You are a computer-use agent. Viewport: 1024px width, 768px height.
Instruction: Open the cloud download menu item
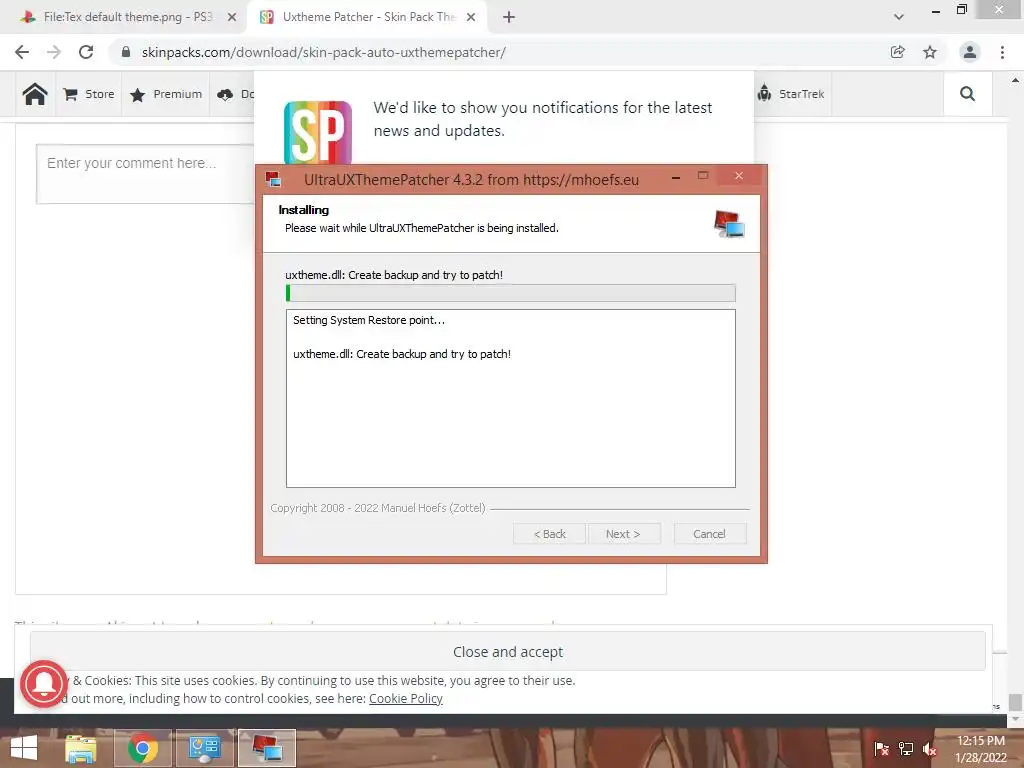click(x=234, y=94)
